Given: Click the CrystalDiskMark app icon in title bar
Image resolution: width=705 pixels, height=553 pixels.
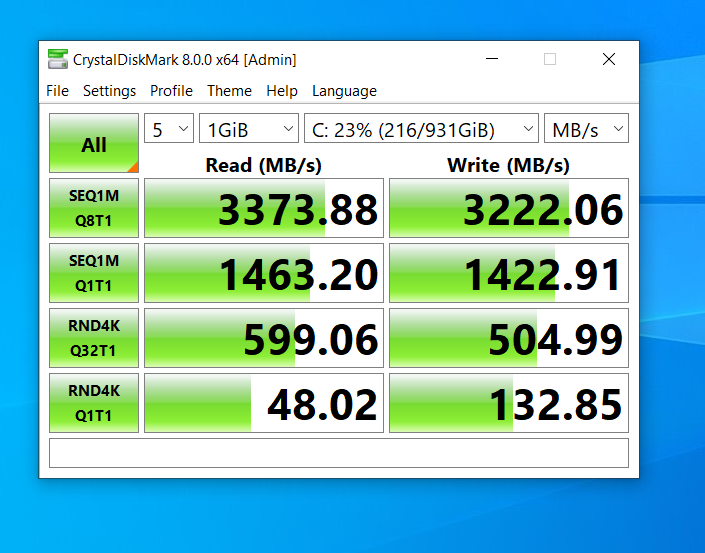Looking at the screenshot, I should coord(58,59).
